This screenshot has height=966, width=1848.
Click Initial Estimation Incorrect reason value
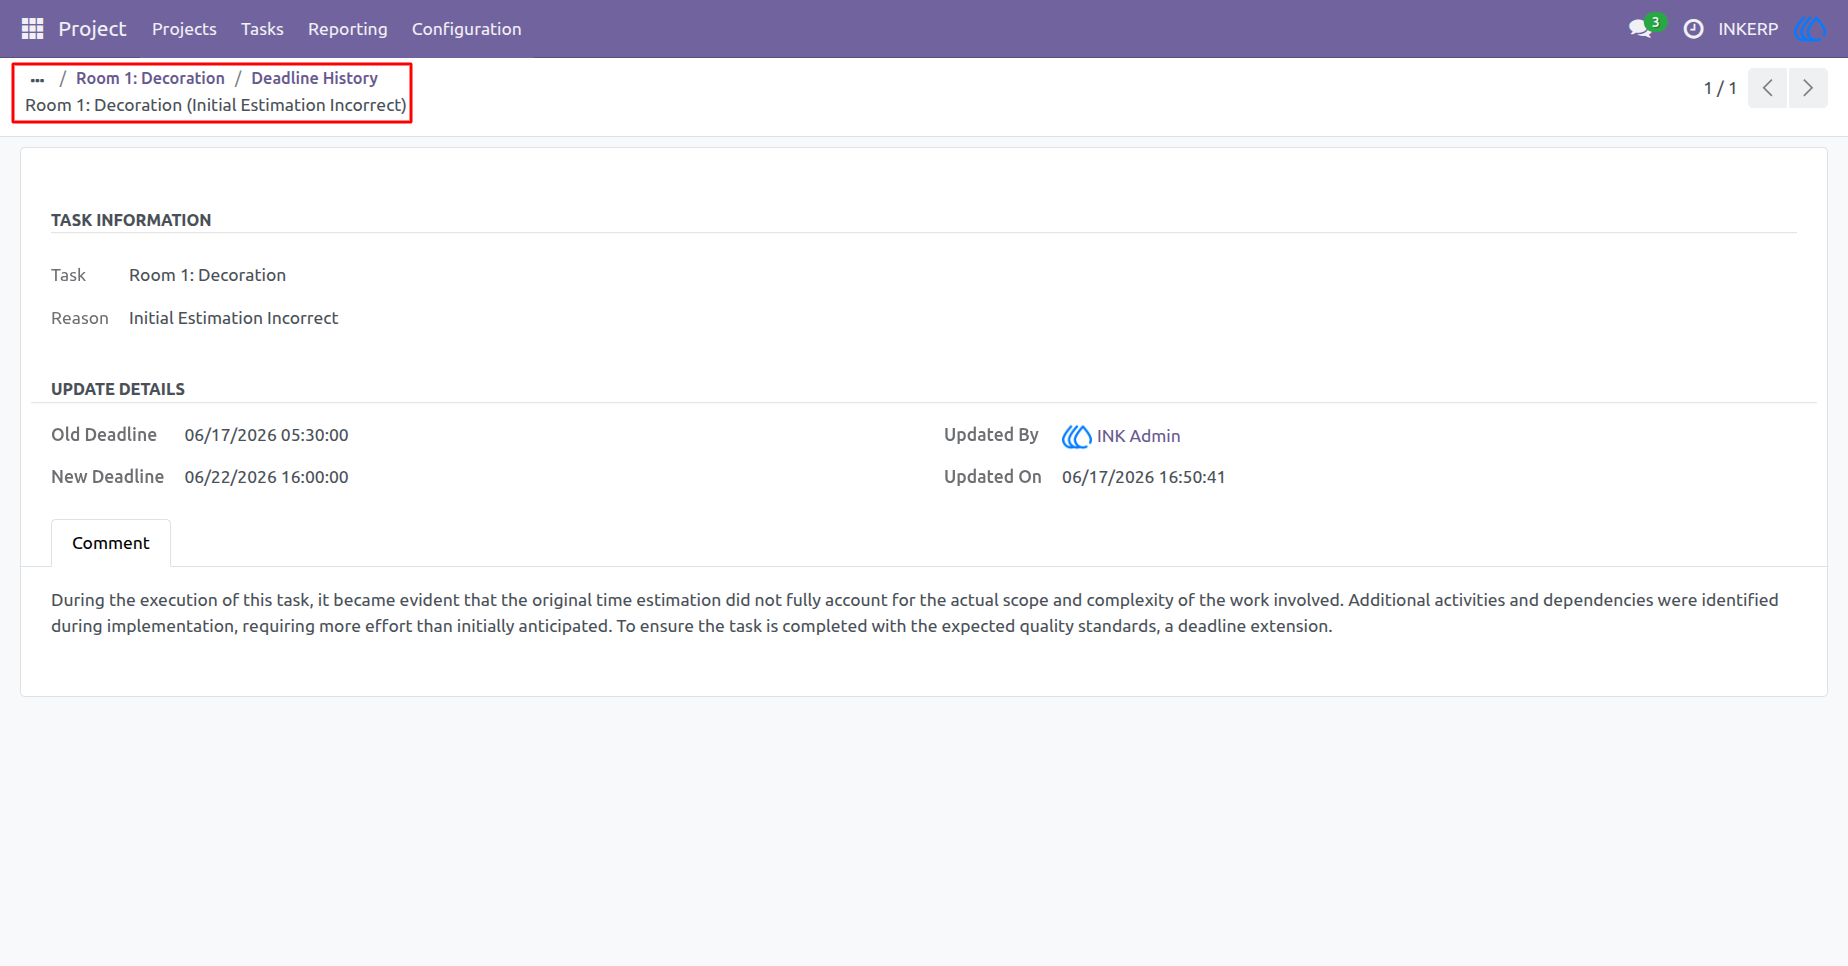(233, 318)
